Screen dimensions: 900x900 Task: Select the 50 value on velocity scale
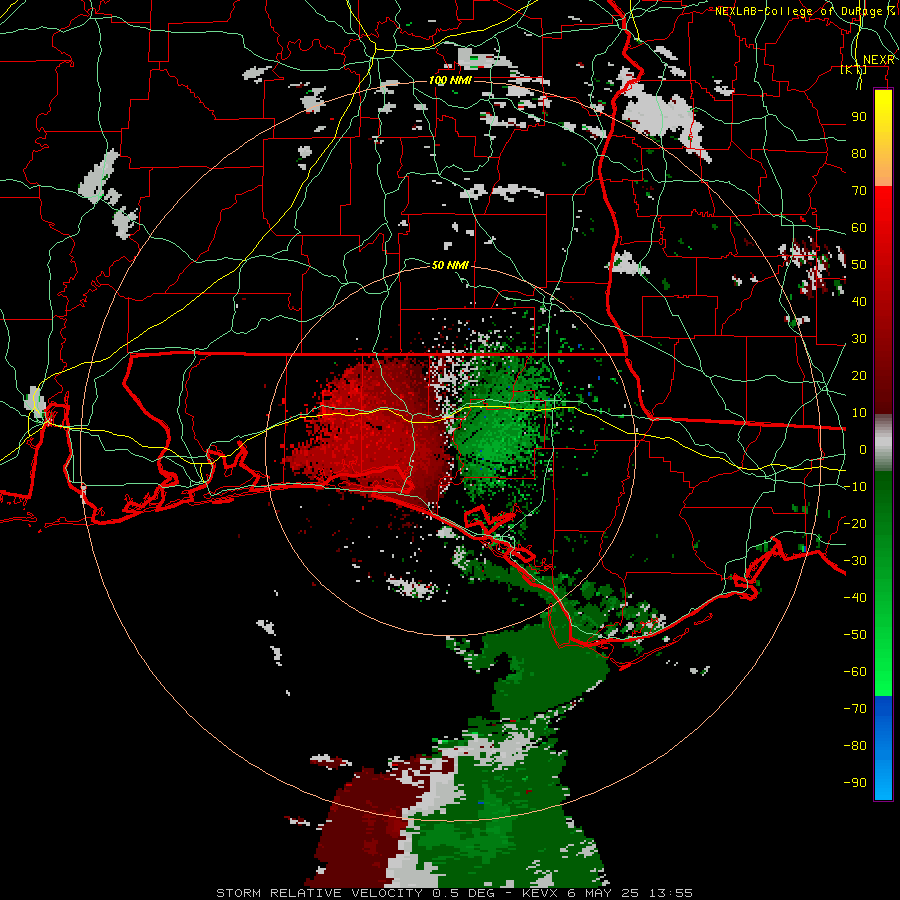click(x=859, y=265)
